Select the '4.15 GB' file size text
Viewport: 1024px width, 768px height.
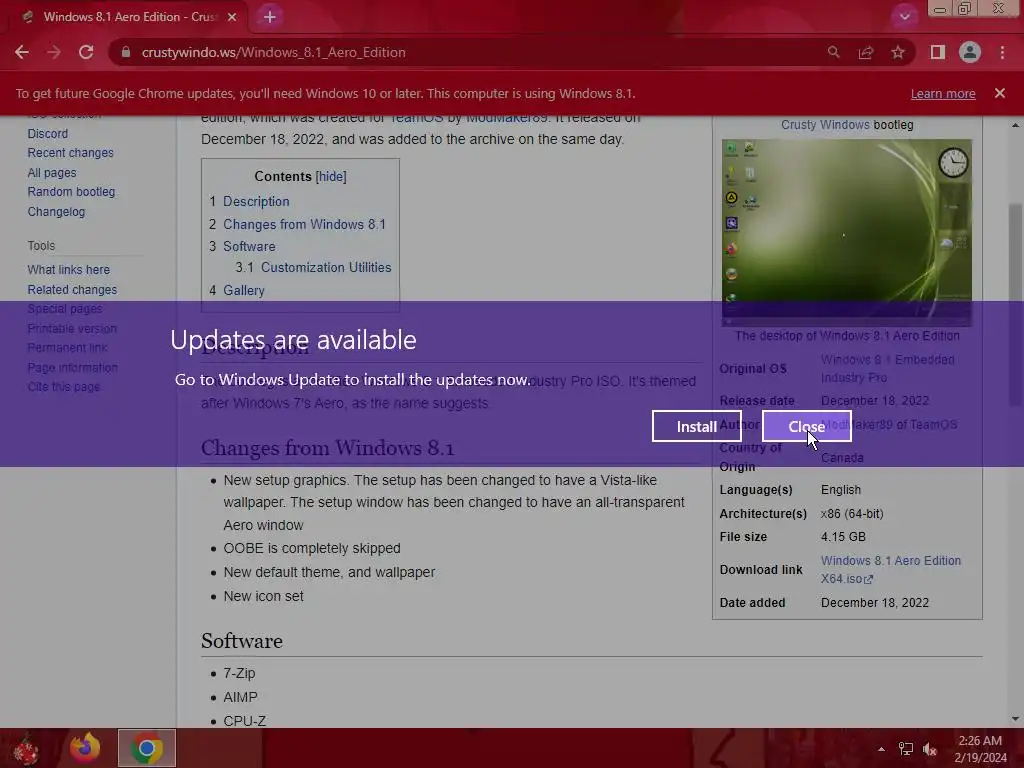(843, 537)
